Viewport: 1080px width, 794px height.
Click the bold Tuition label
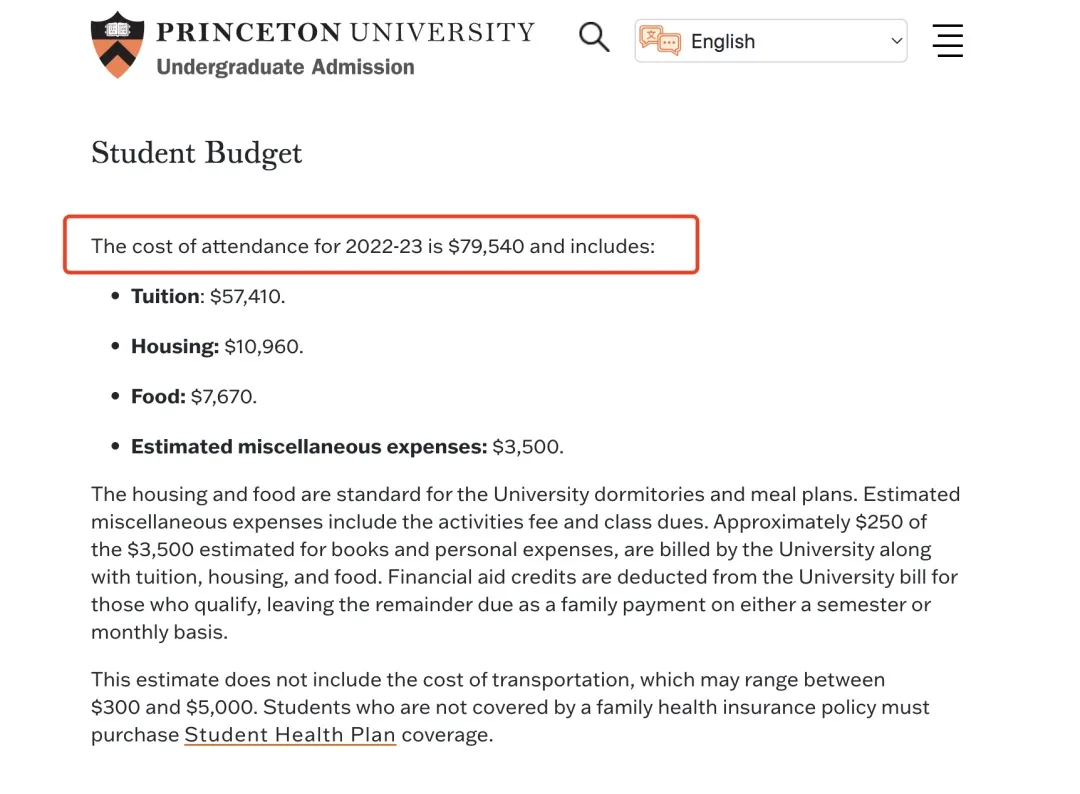coord(165,296)
